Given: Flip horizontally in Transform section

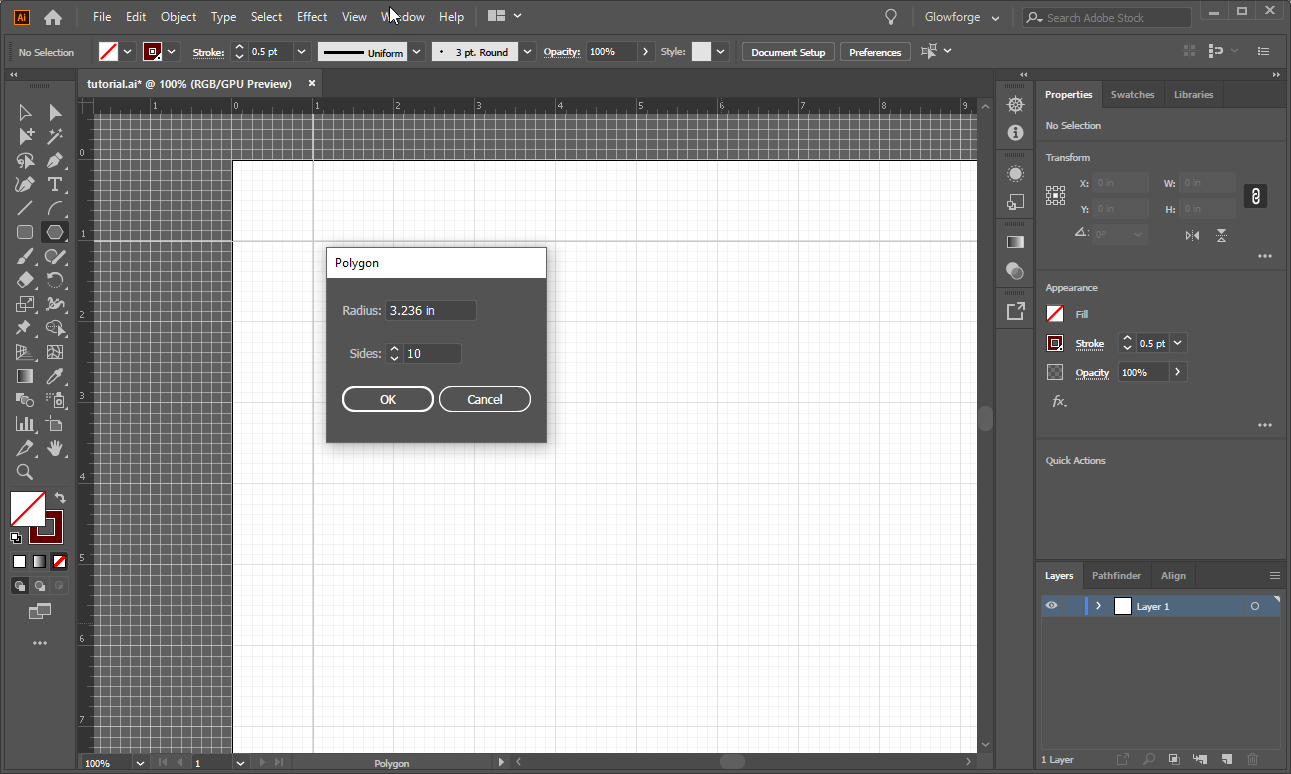Looking at the screenshot, I should click(x=1192, y=235).
